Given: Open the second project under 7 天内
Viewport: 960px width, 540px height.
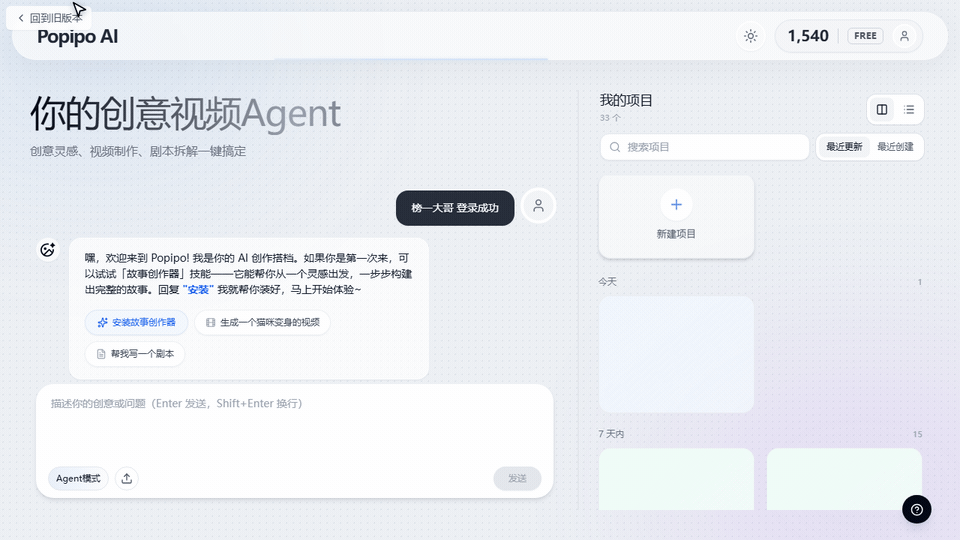Looking at the screenshot, I should 844,479.
